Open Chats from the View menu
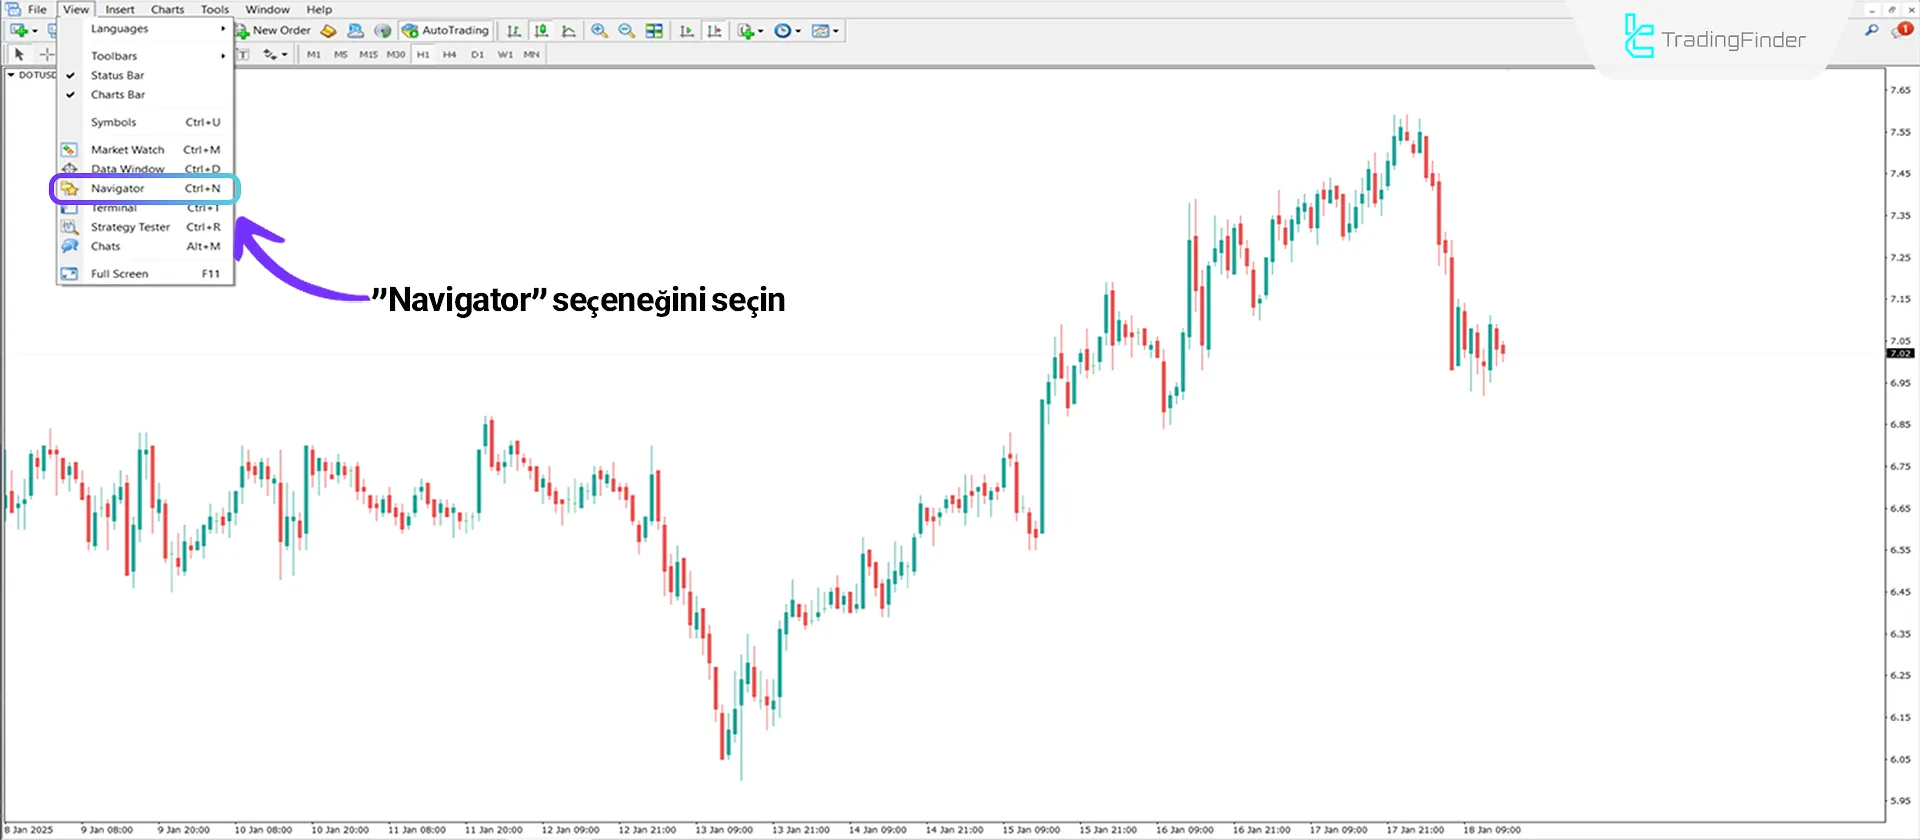Screen dimensions: 1920x840 tap(145, 246)
